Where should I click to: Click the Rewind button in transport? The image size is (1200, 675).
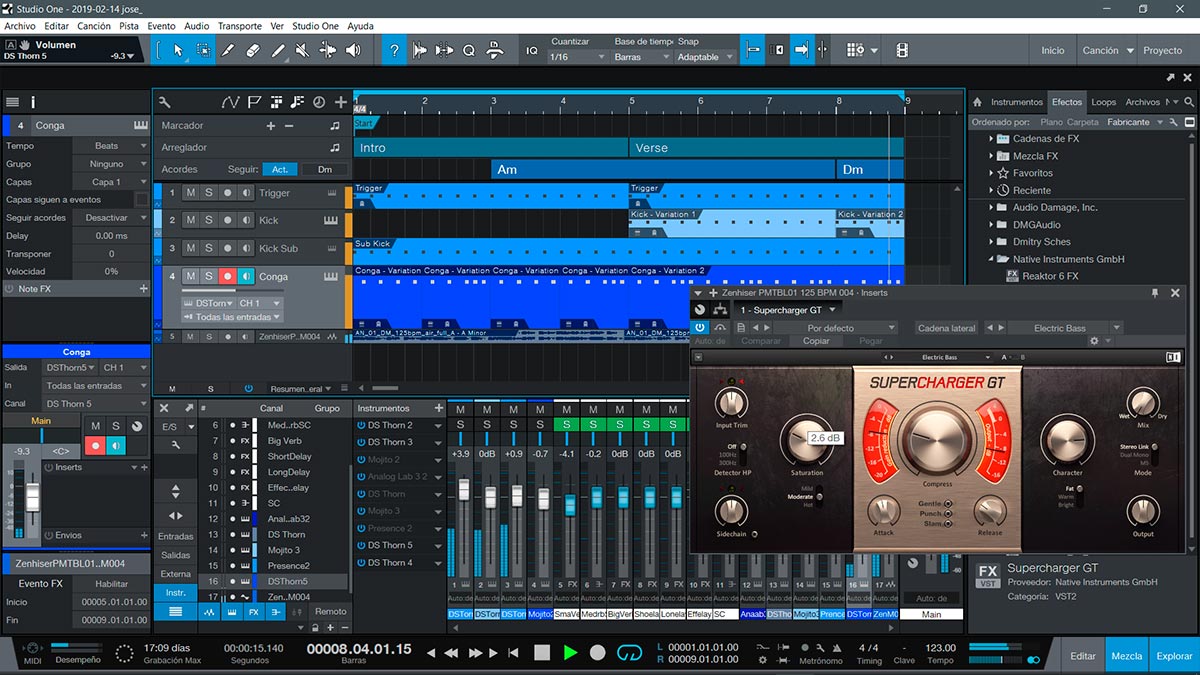click(x=451, y=653)
